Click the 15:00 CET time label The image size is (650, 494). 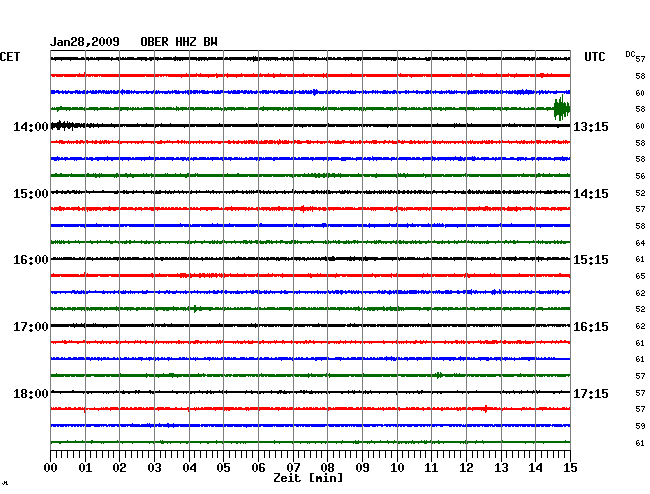[30, 194]
